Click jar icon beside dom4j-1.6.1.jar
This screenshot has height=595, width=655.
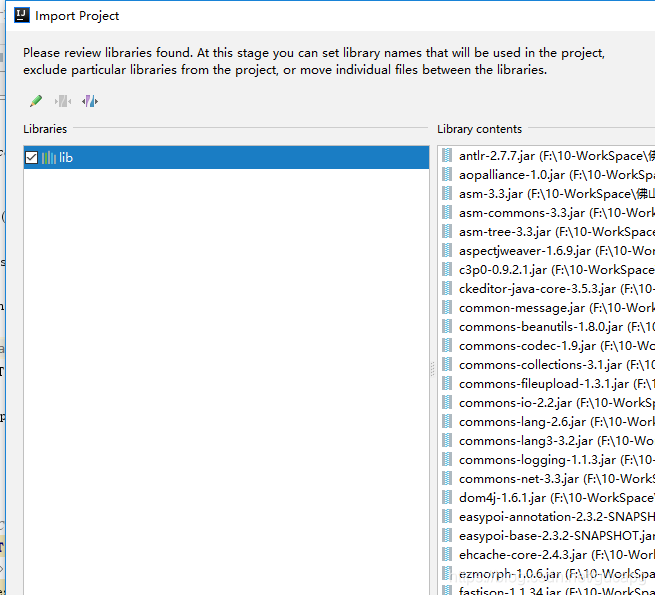click(447, 498)
